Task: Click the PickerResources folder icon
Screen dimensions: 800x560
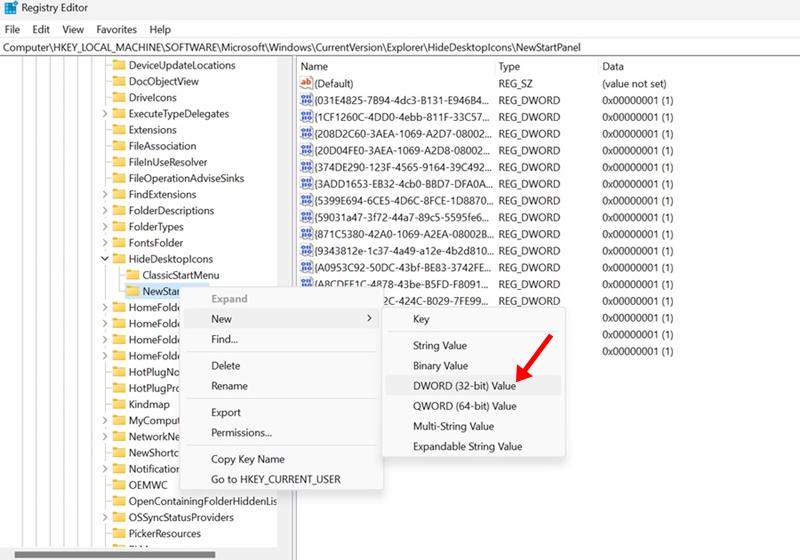Action: [x=119, y=533]
